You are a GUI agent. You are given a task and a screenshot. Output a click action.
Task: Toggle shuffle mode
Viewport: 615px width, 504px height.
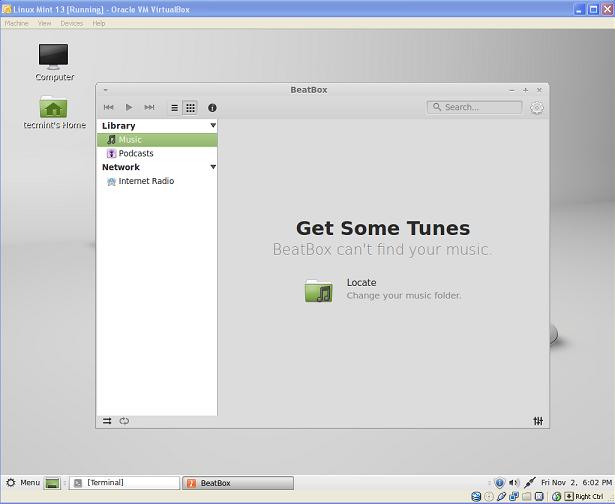(x=107, y=421)
